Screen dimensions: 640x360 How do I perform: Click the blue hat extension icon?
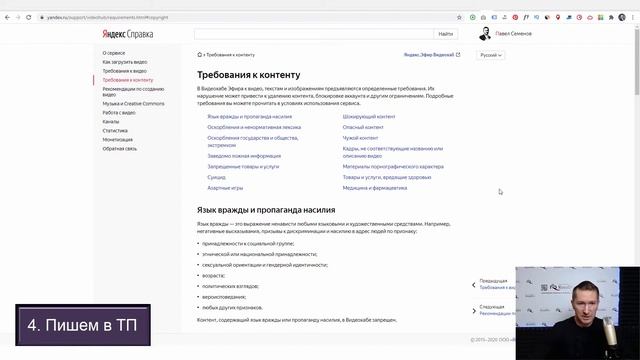(569, 18)
